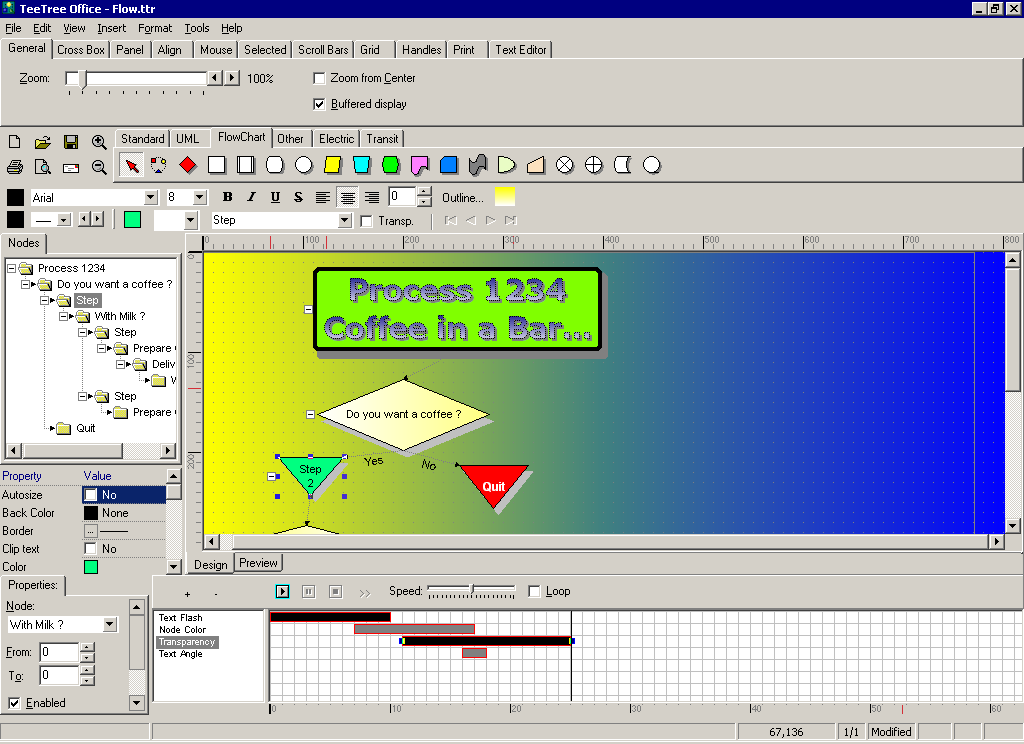1024x744 pixels.
Task: Uncheck the Buffered display checkbox
Action: point(320,104)
